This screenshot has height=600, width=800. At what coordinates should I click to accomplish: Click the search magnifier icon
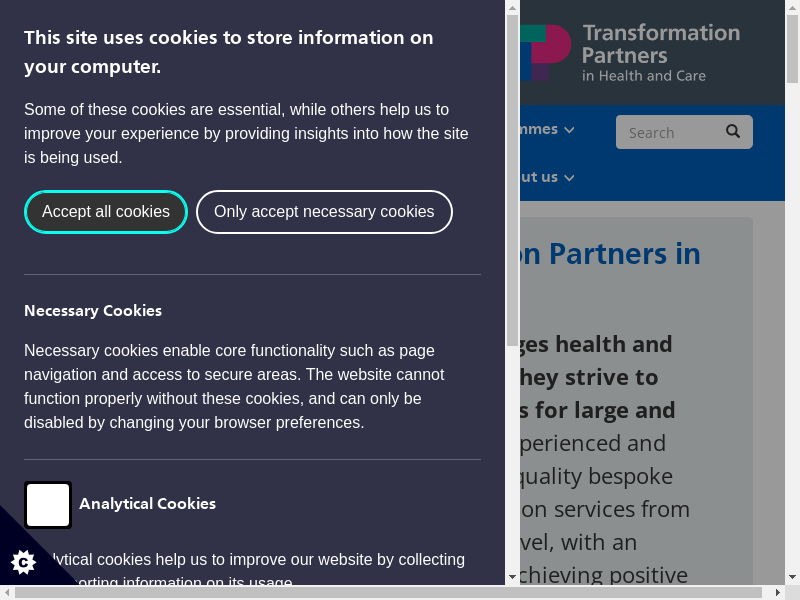click(x=733, y=132)
